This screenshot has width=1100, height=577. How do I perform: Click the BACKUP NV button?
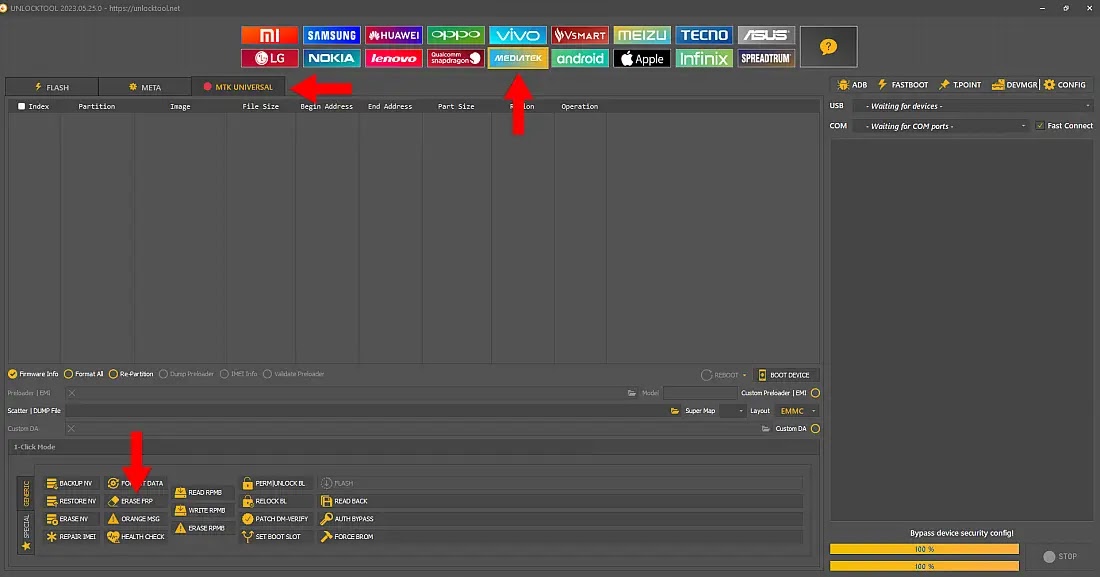pos(69,484)
